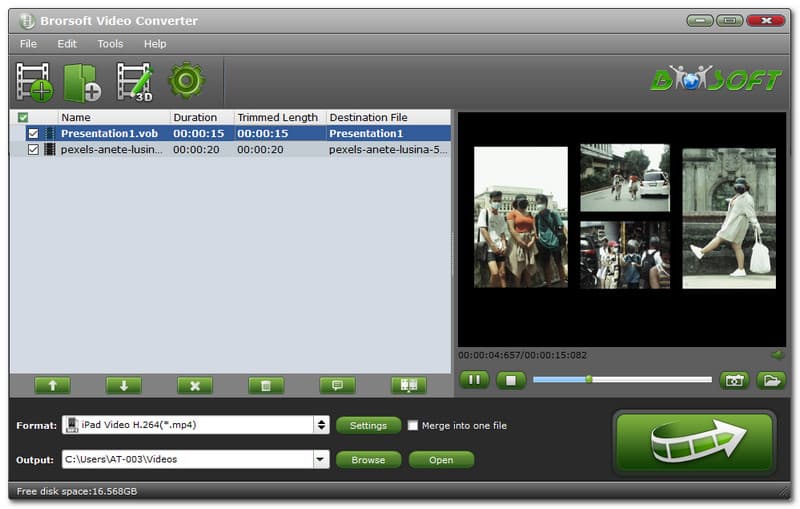Click the Settings button

368,425
